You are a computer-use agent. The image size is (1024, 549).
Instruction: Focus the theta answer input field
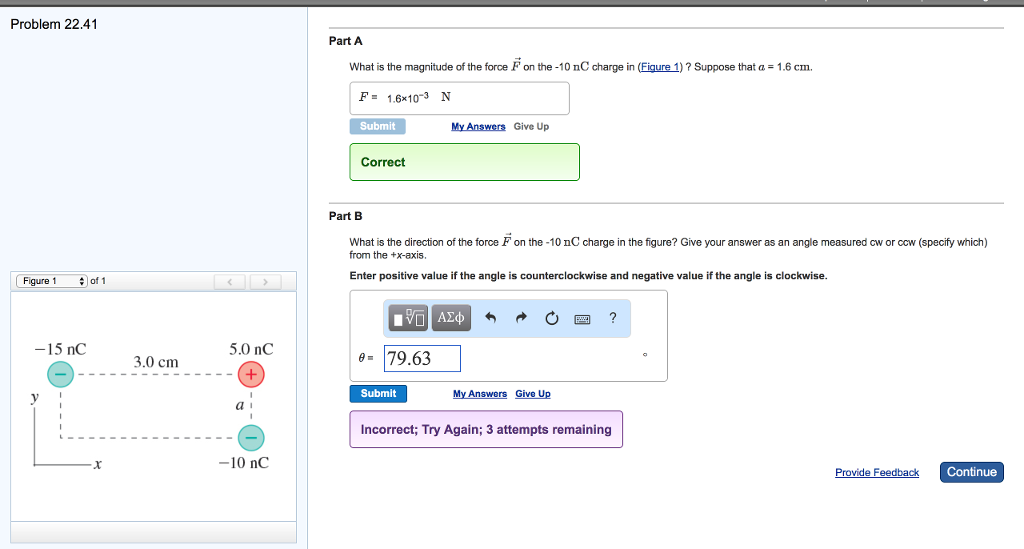(x=422, y=358)
